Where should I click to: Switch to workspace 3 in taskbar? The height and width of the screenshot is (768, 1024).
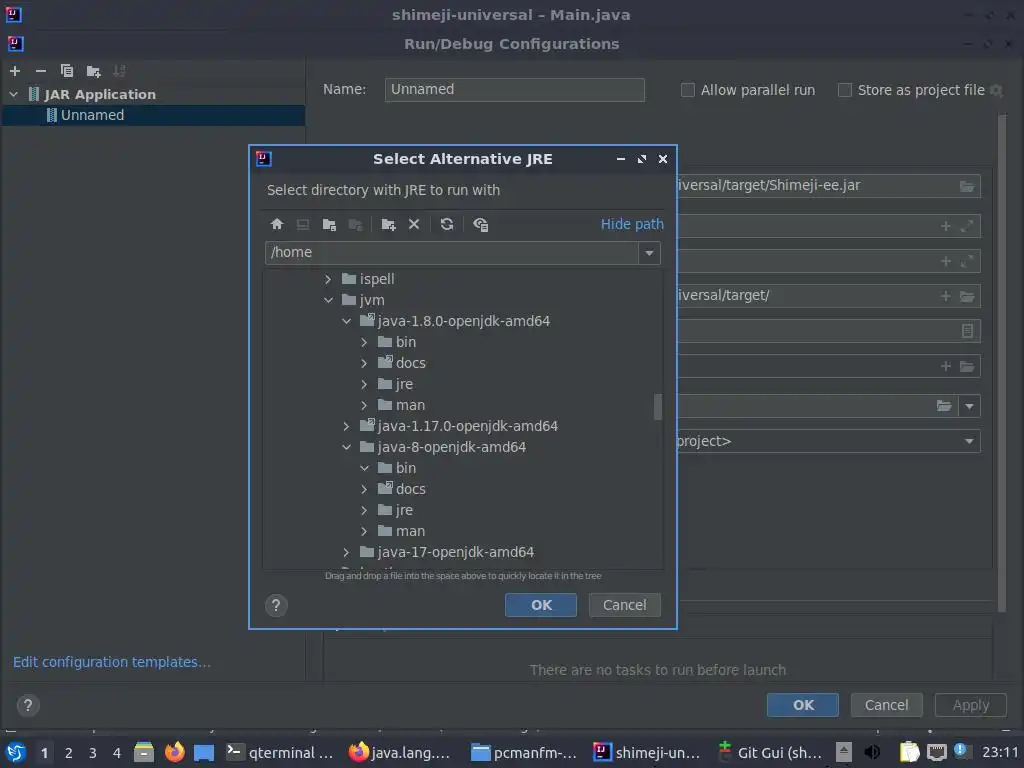click(93, 753)
